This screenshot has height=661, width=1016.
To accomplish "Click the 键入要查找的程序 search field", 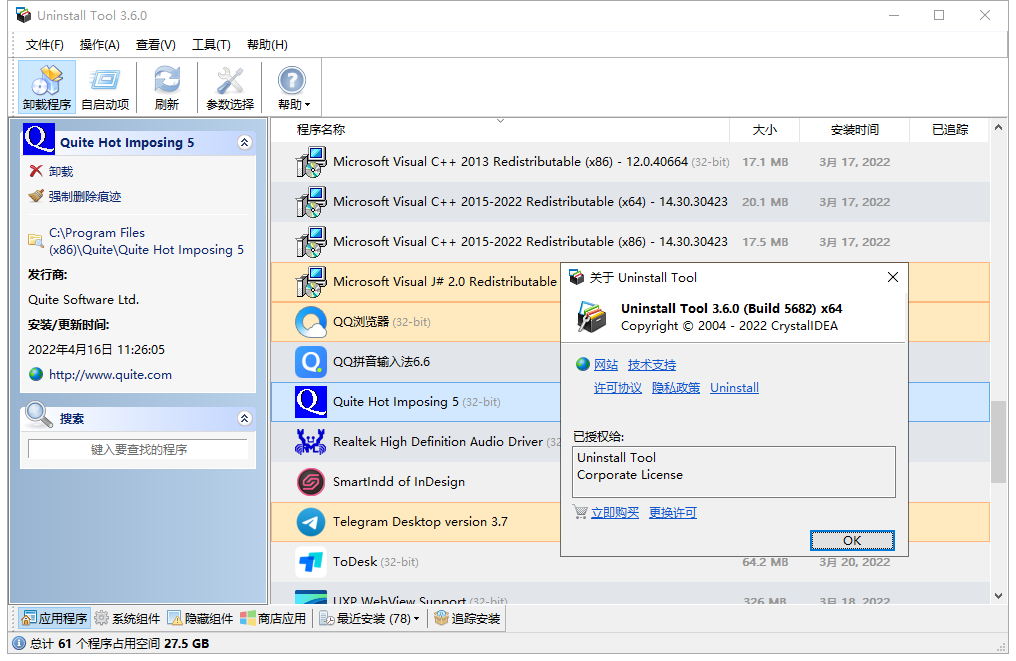I will click(x=138, y=449).
